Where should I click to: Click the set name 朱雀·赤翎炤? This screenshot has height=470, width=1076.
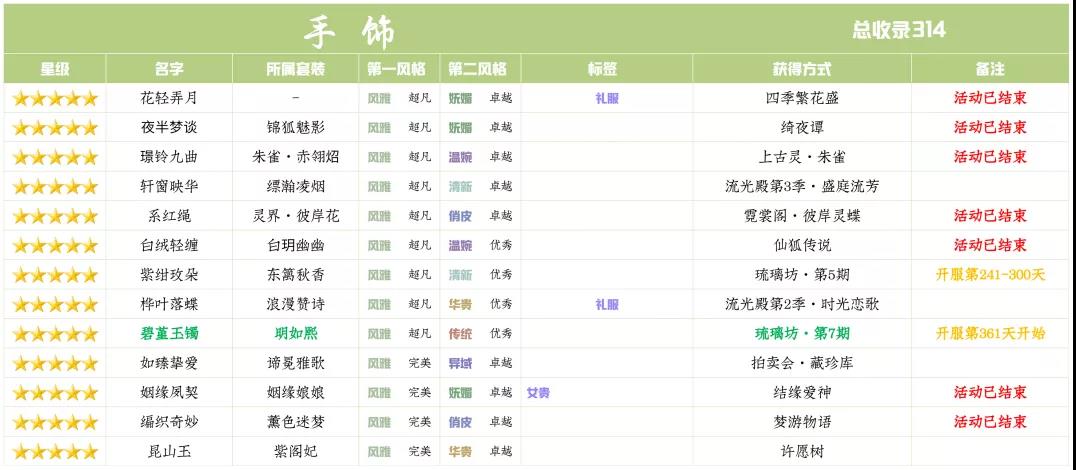296,157
